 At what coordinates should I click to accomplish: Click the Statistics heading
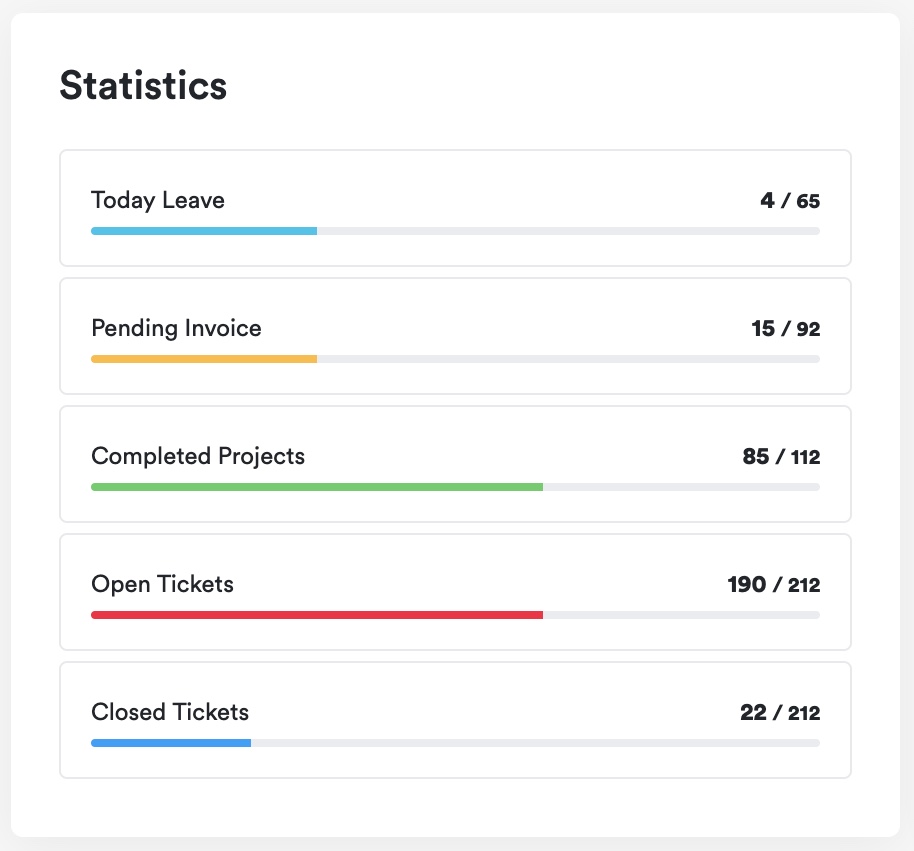[x=143, y=86]
